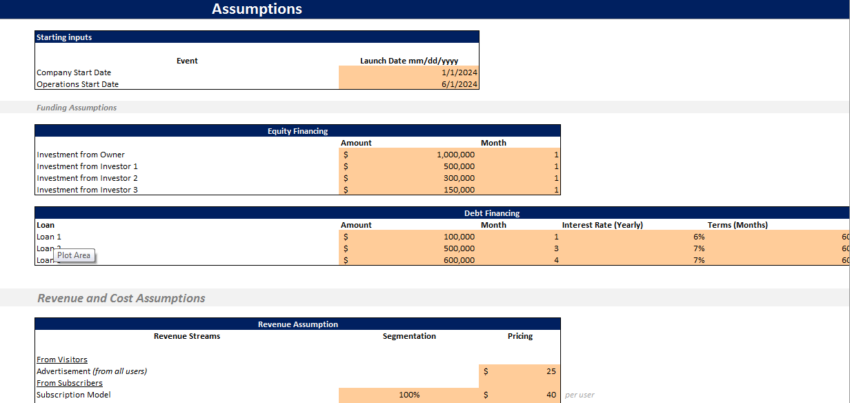This screenshot has width=850, height=403.
Task: Select the 600,000 loan amount cell
Action: click(x=409, y=260)
